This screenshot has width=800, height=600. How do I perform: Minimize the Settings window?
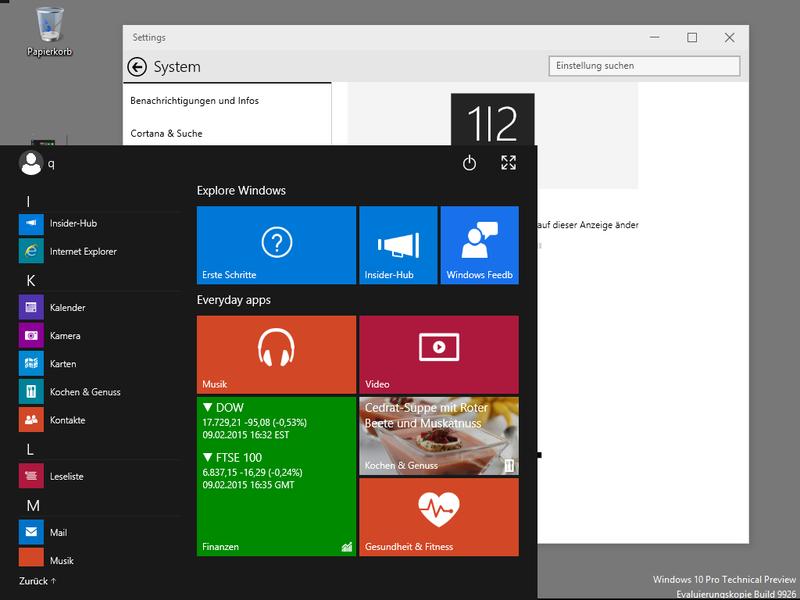[x=655, y=37]
